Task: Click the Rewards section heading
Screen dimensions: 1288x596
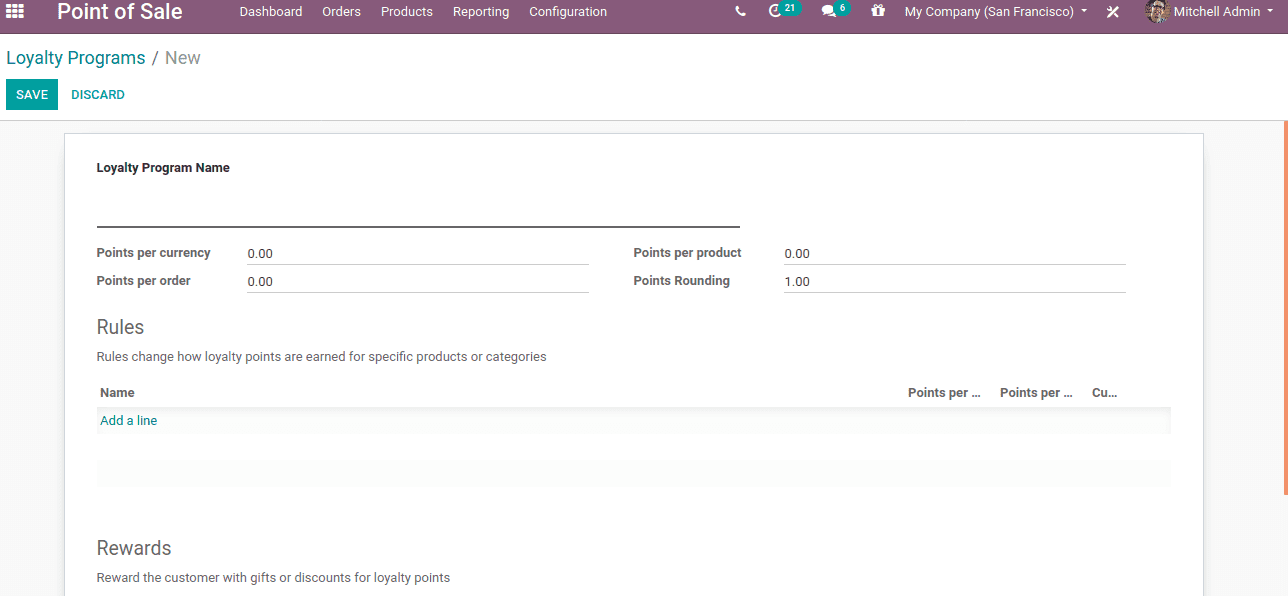Action: pyautogui.click(x=134, y=548)
